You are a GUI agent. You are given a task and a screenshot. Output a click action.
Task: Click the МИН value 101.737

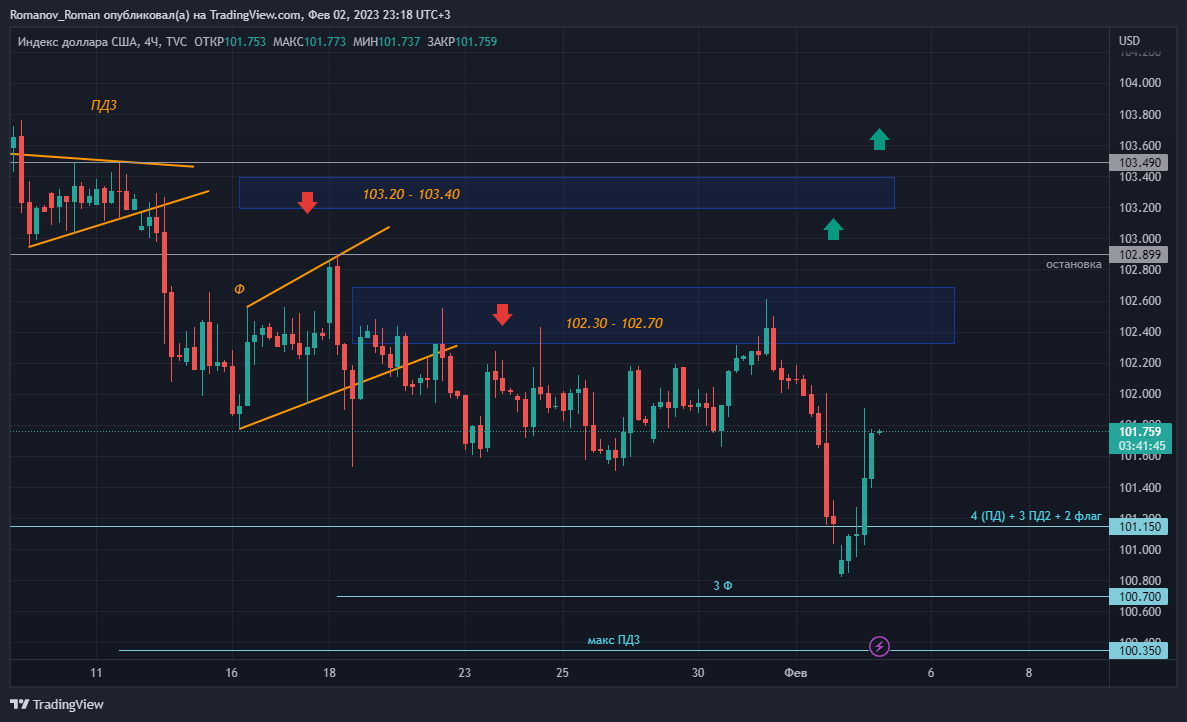pyautogui.click(x=399, y=42)
